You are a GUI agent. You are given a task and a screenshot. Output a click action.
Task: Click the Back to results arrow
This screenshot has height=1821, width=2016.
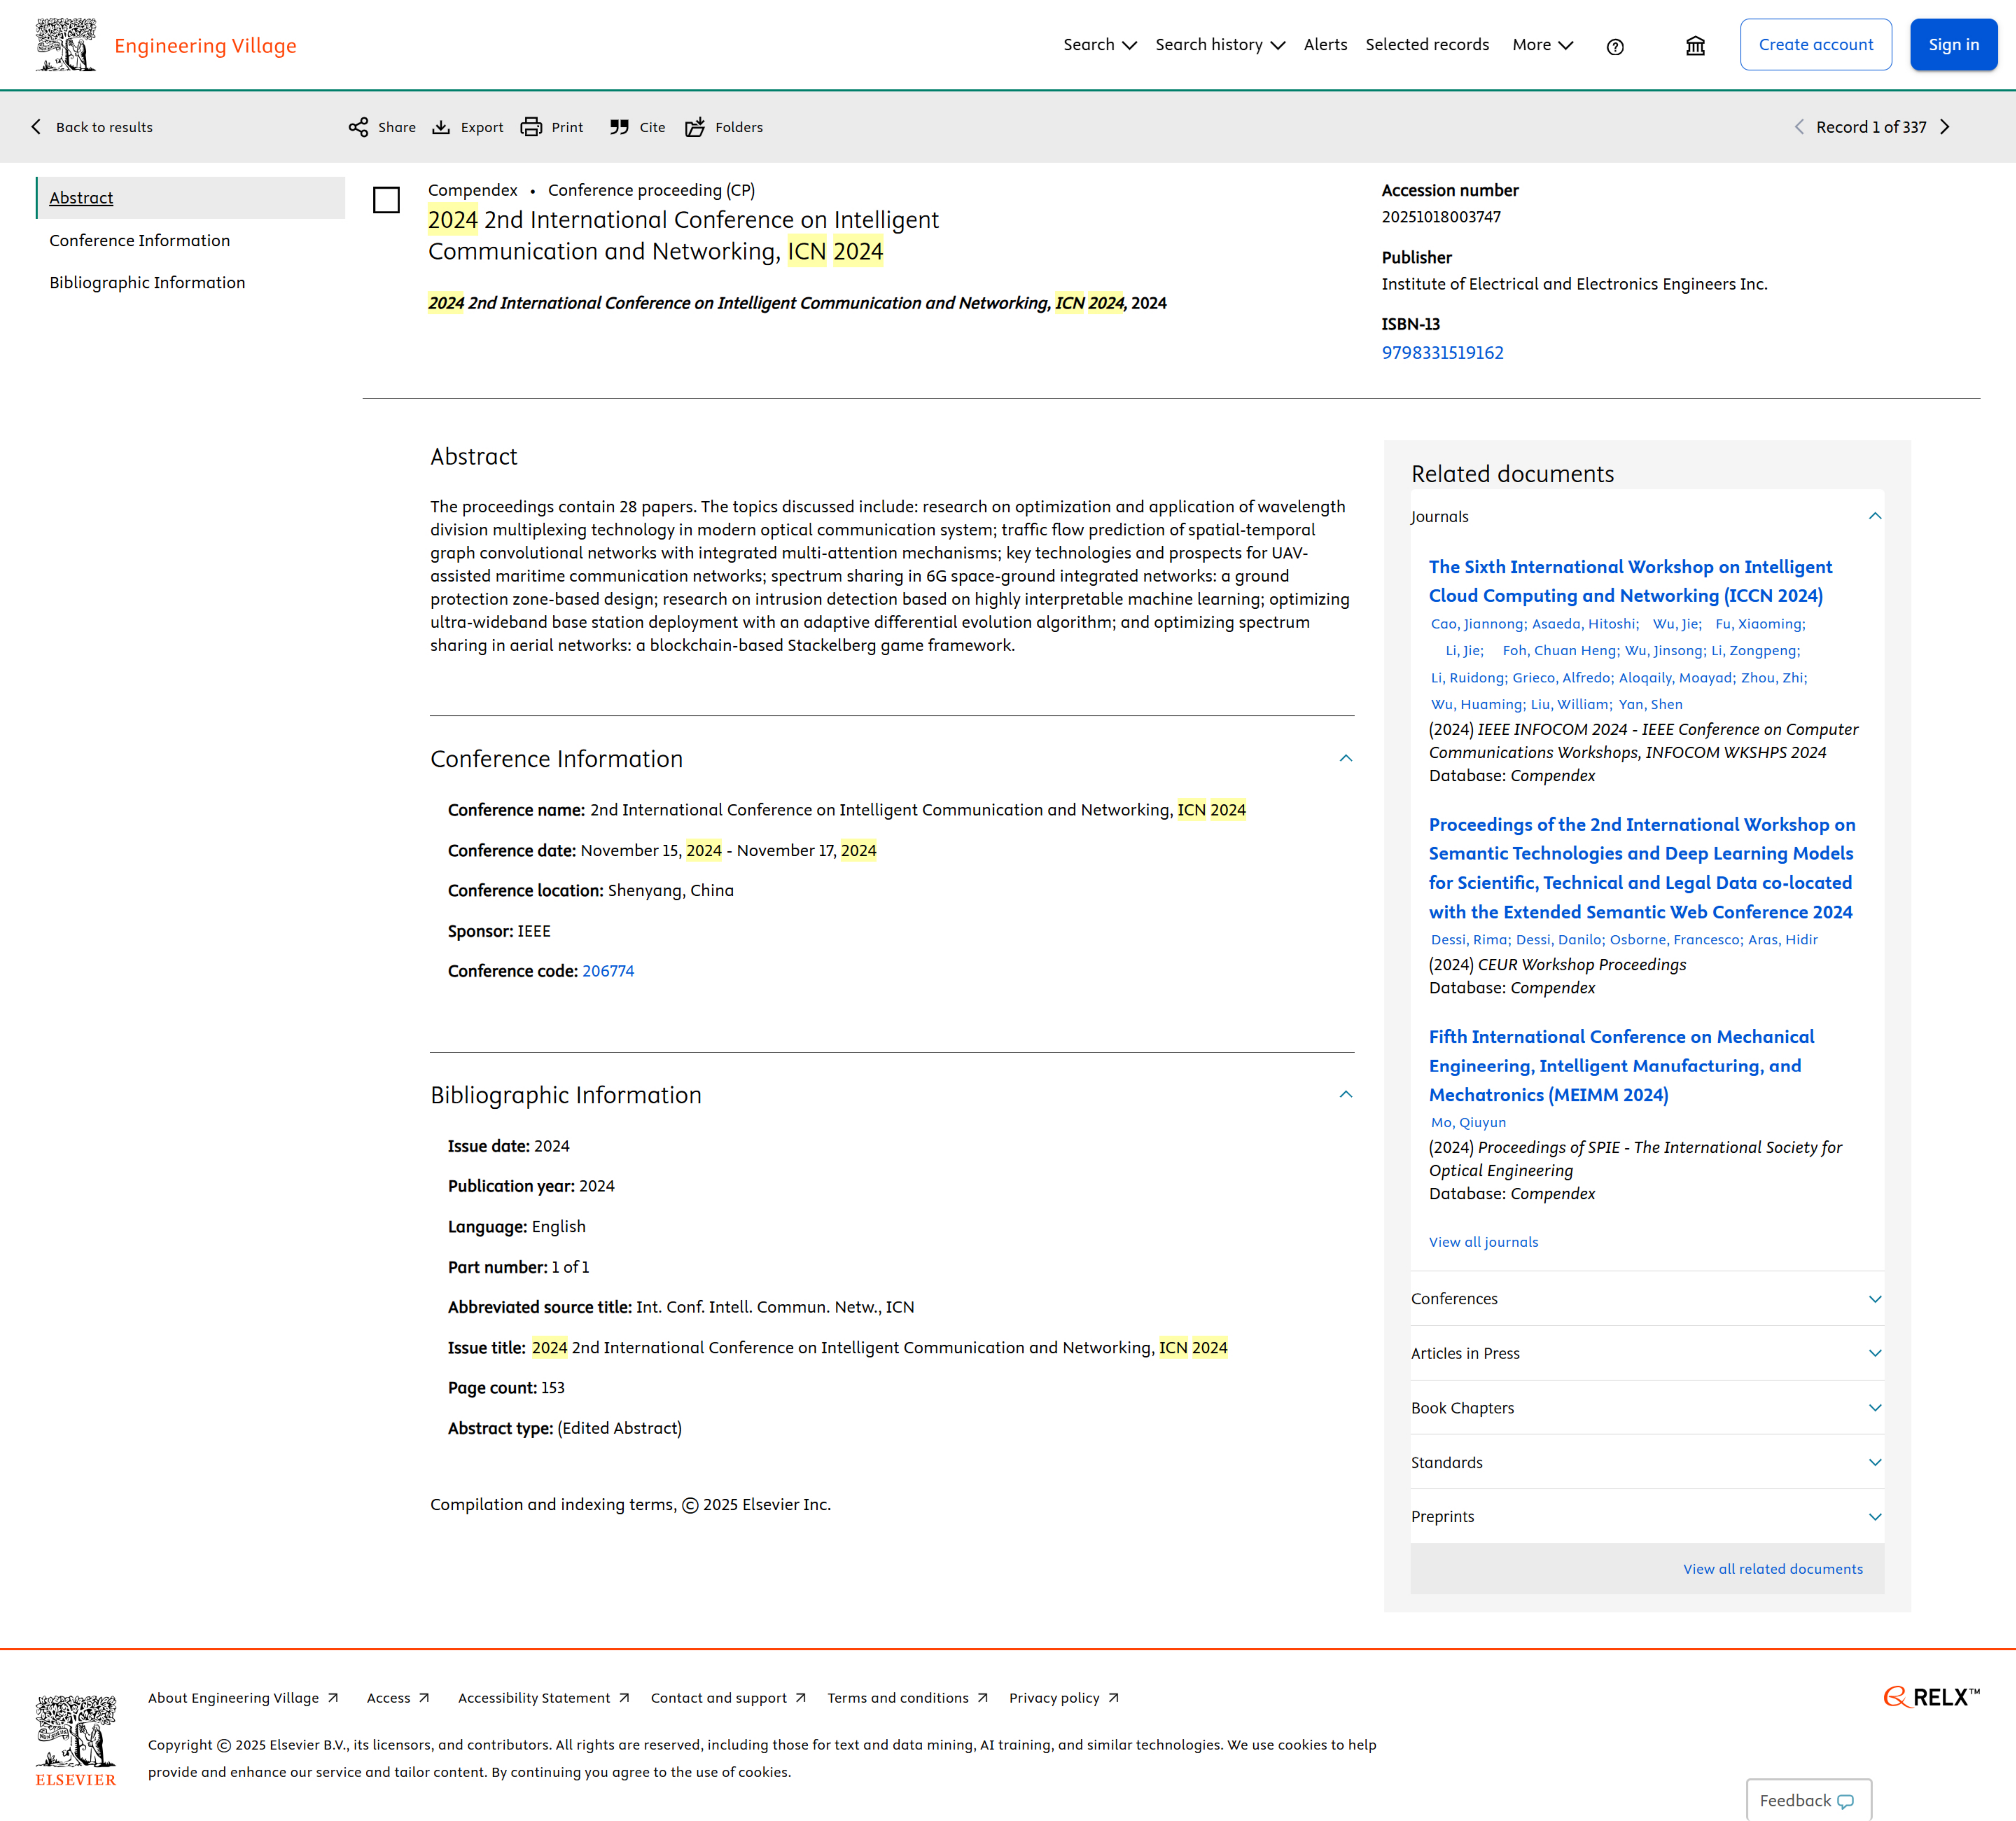(x=36, y=127)
